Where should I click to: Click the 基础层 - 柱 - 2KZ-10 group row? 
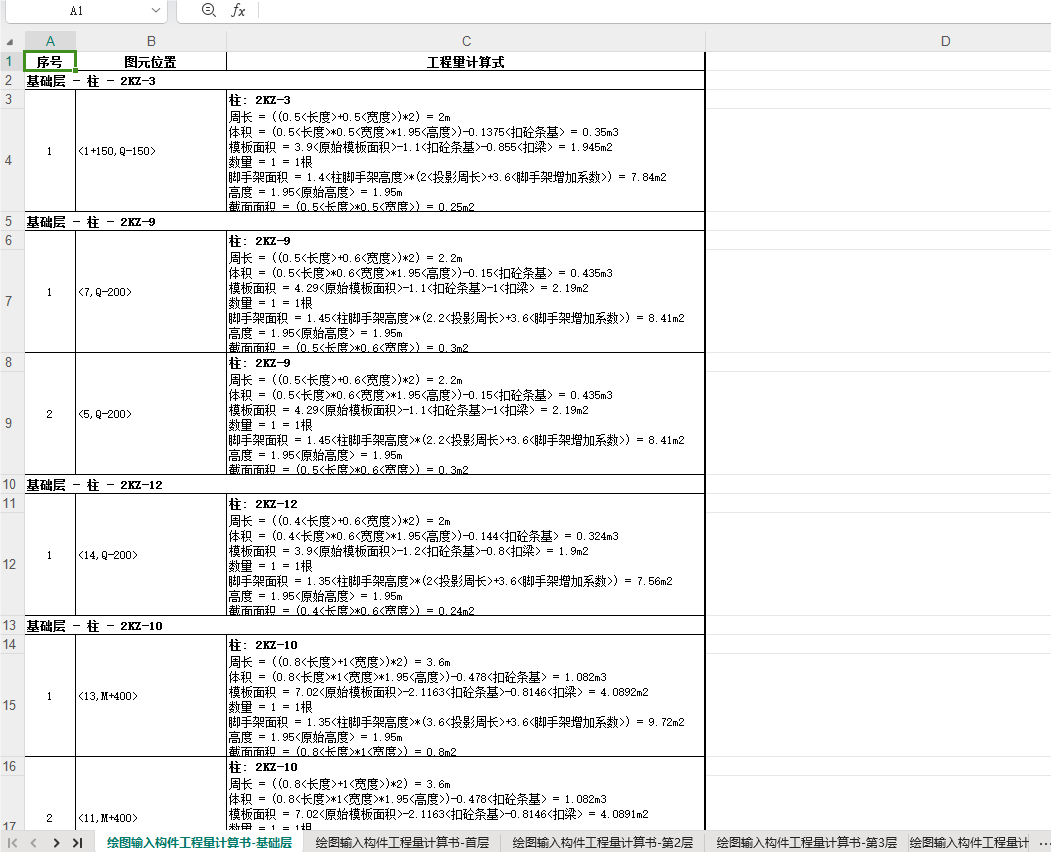click(x=365, y=626)
